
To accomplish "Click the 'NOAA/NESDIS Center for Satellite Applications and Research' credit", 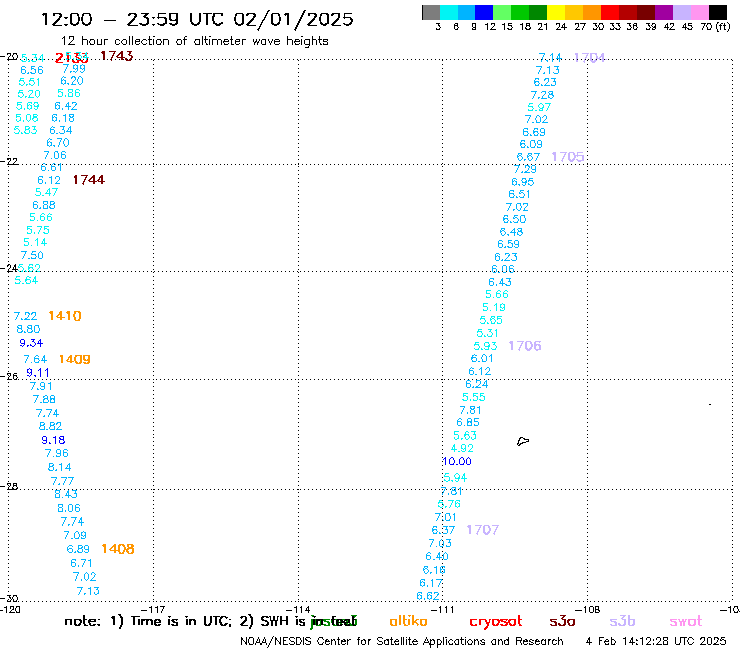I will 402,642.
